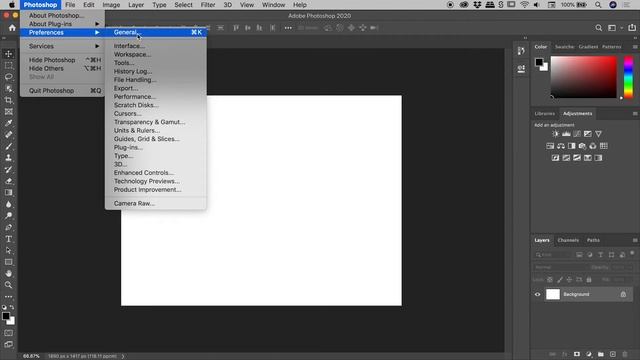Switch to the Swatches tab
Viewport: 640px width, 360px height.
point(564,47)
